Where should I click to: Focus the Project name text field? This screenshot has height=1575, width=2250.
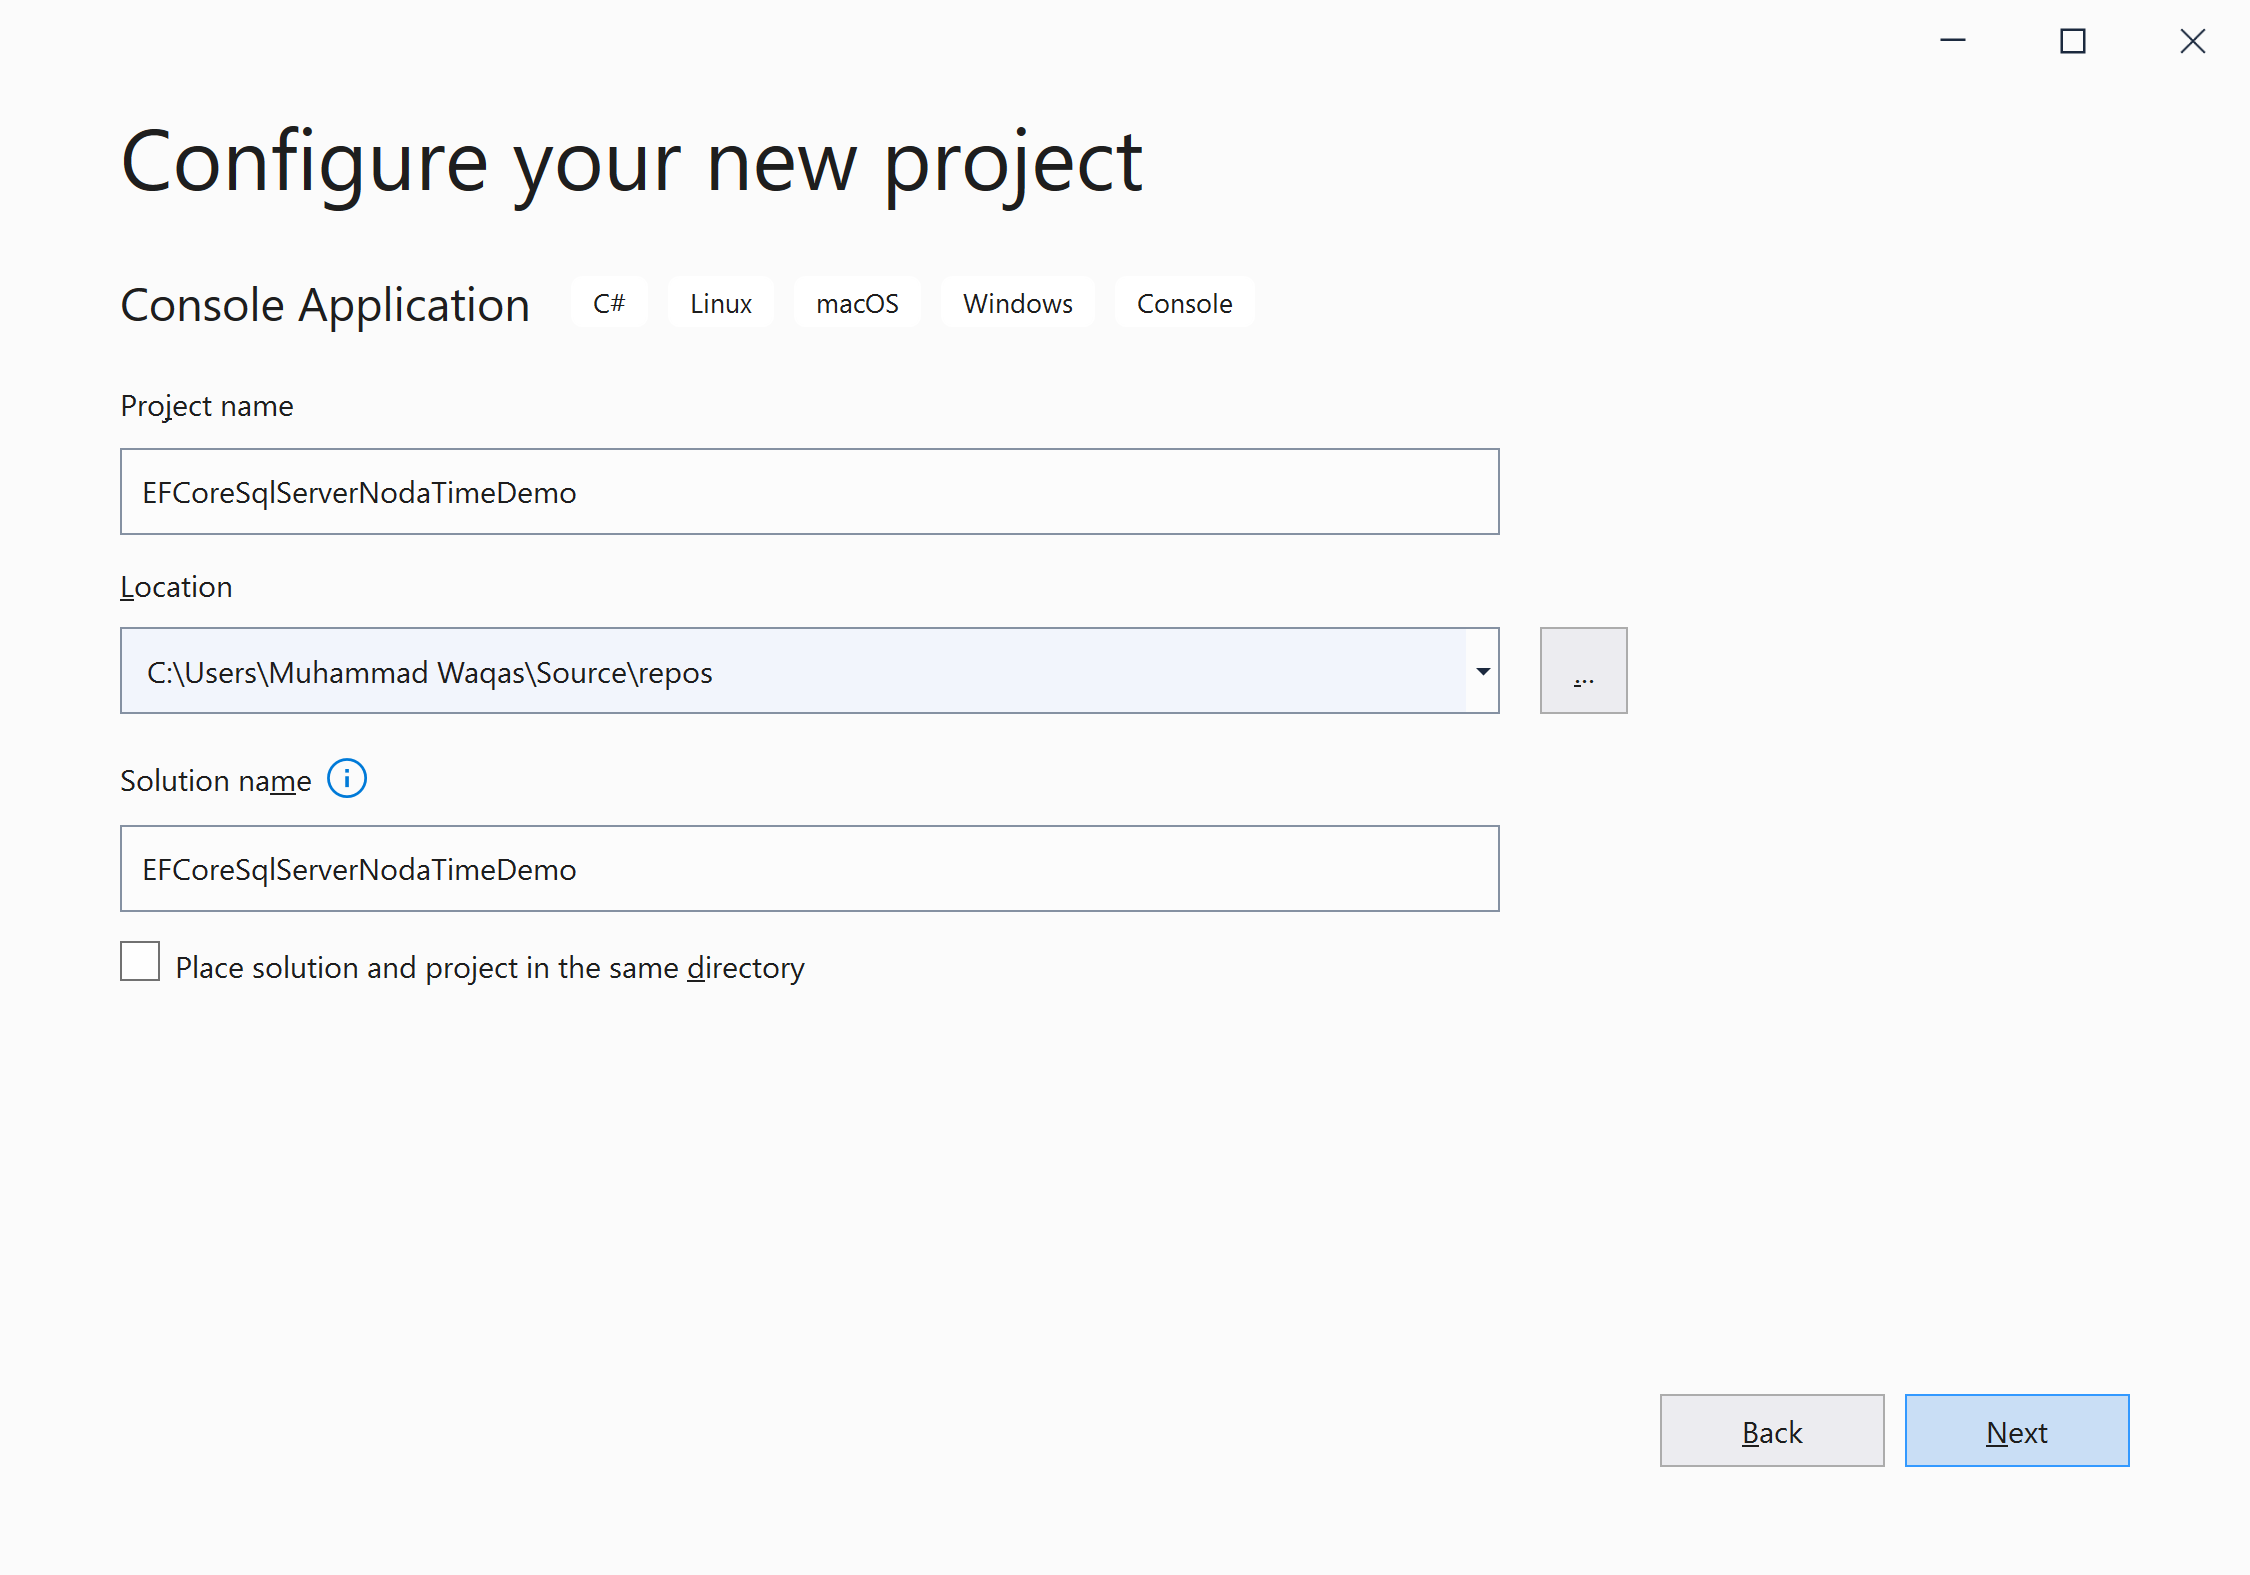(x=809, y=492)
